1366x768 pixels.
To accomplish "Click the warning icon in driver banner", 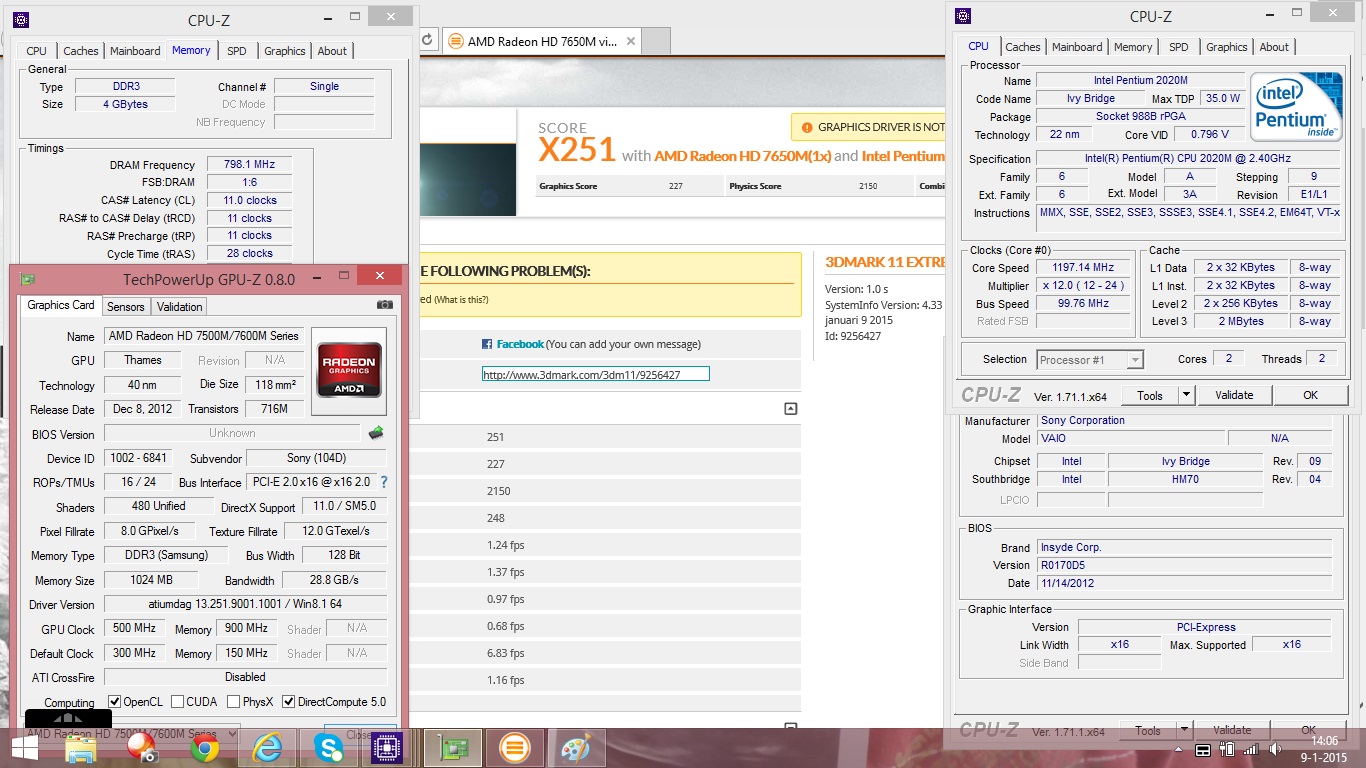I will [x=806, y=127].
